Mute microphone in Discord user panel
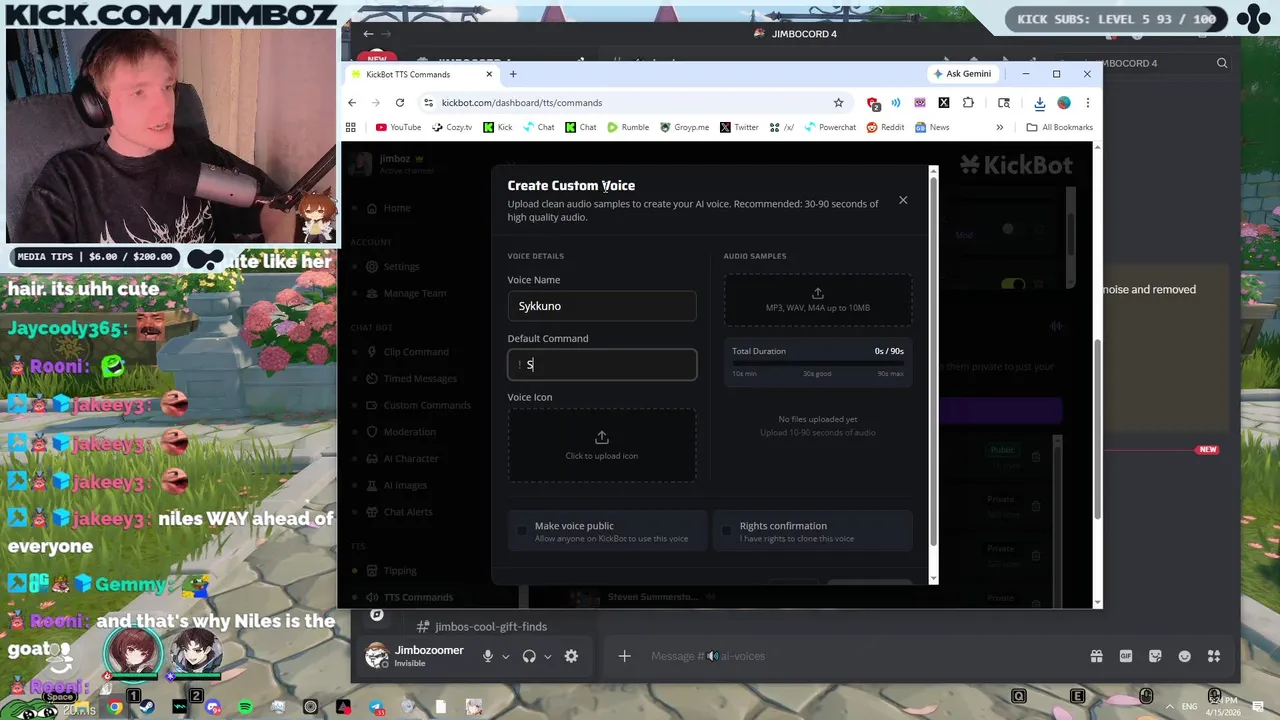 [488, 656]
